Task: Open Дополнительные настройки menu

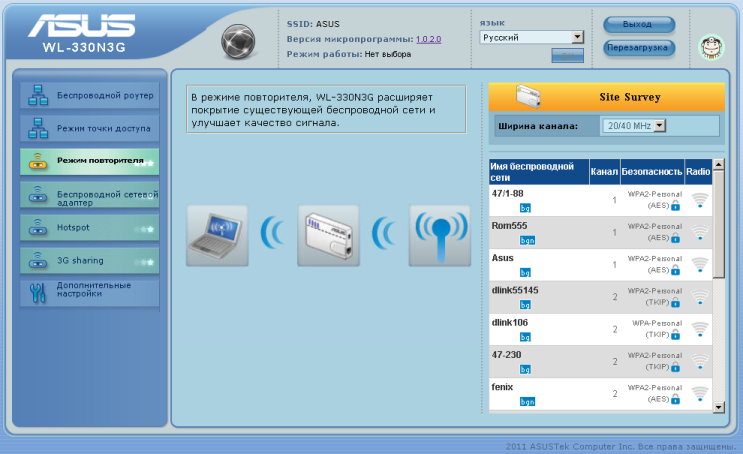Action: (x=90, y=292)
